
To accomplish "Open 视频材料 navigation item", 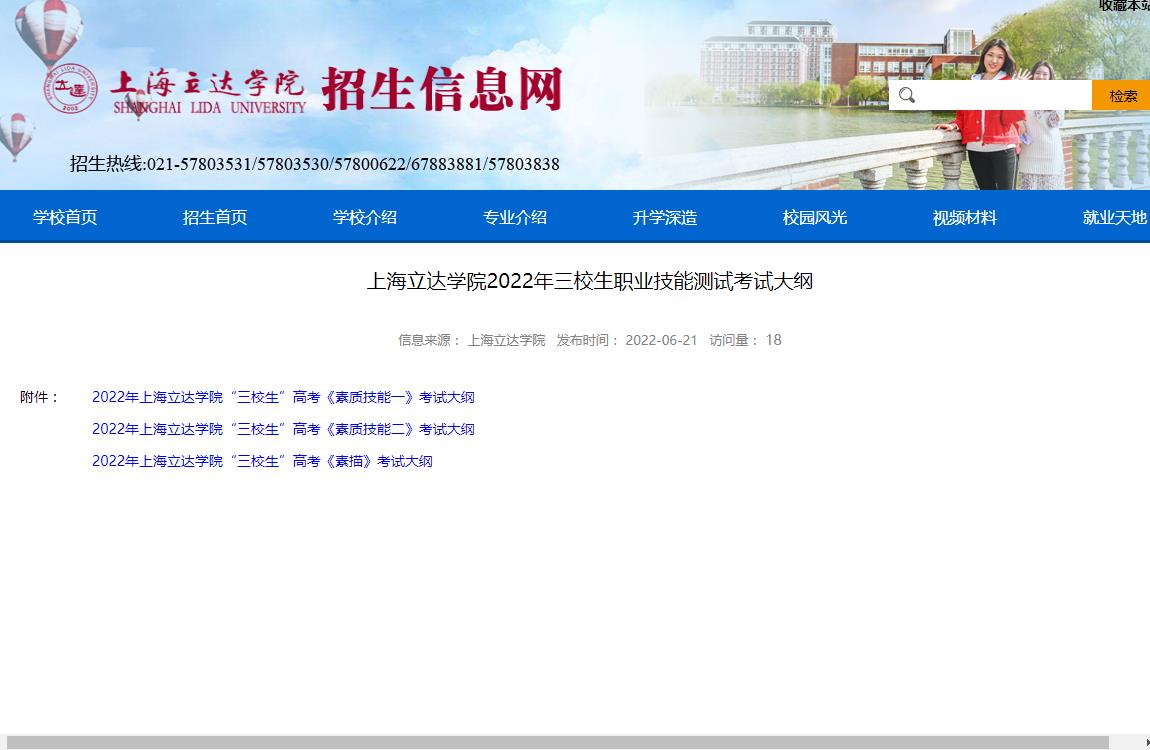I will pos(964,217).
